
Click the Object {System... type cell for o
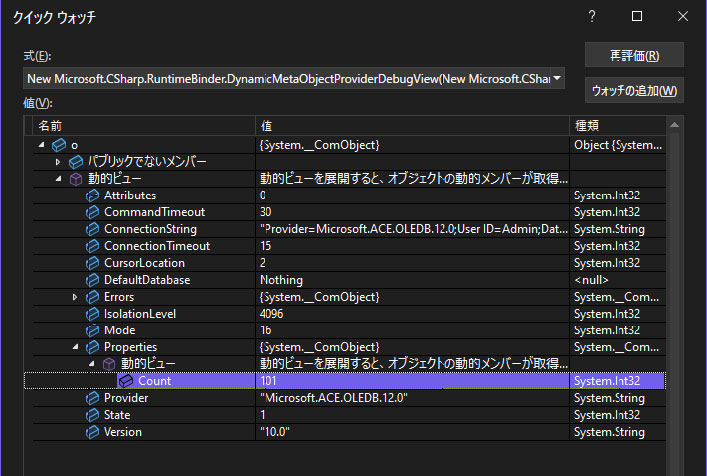point(618,145)
